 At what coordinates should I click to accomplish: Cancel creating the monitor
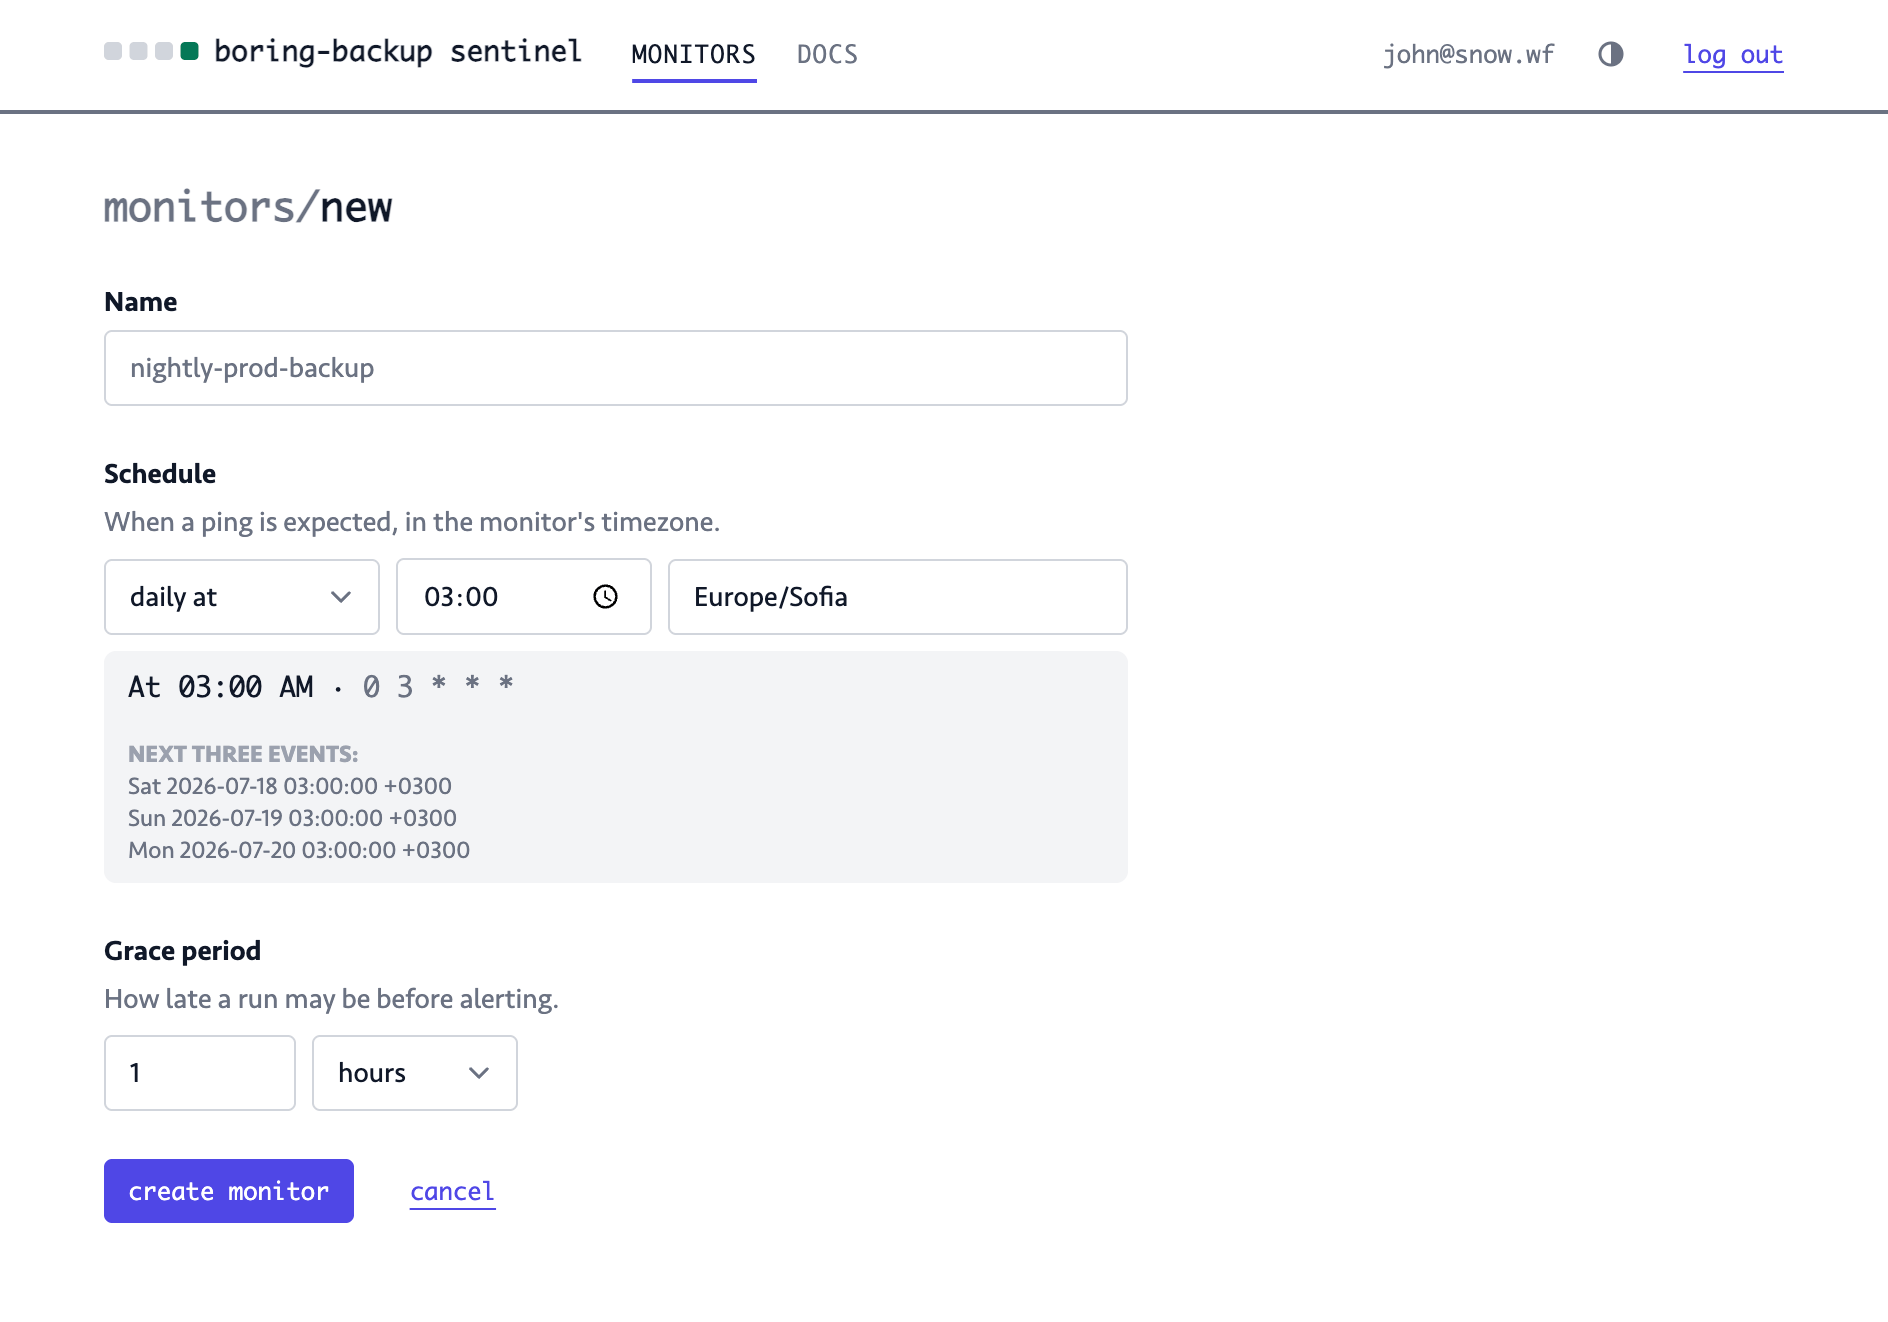(x=453, y=1191)
